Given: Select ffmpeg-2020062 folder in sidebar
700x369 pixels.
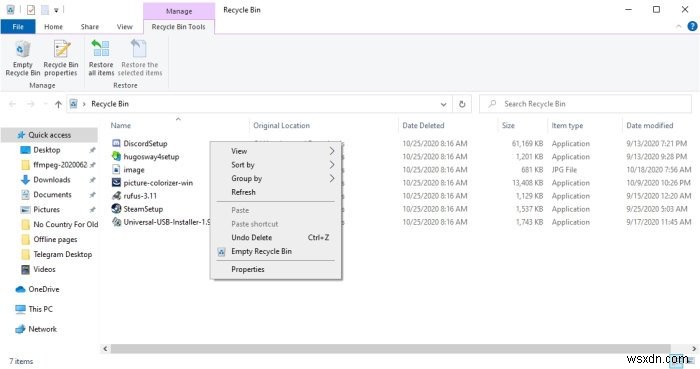Looking at the screenshot, I should coord(60,165).
